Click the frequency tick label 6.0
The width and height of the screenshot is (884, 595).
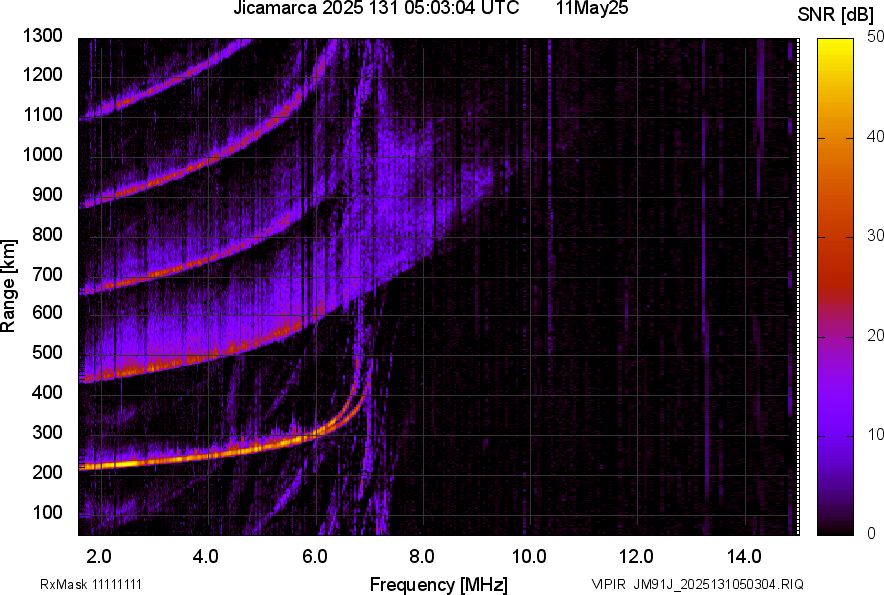pyautogui.click(x=315, y=557)
